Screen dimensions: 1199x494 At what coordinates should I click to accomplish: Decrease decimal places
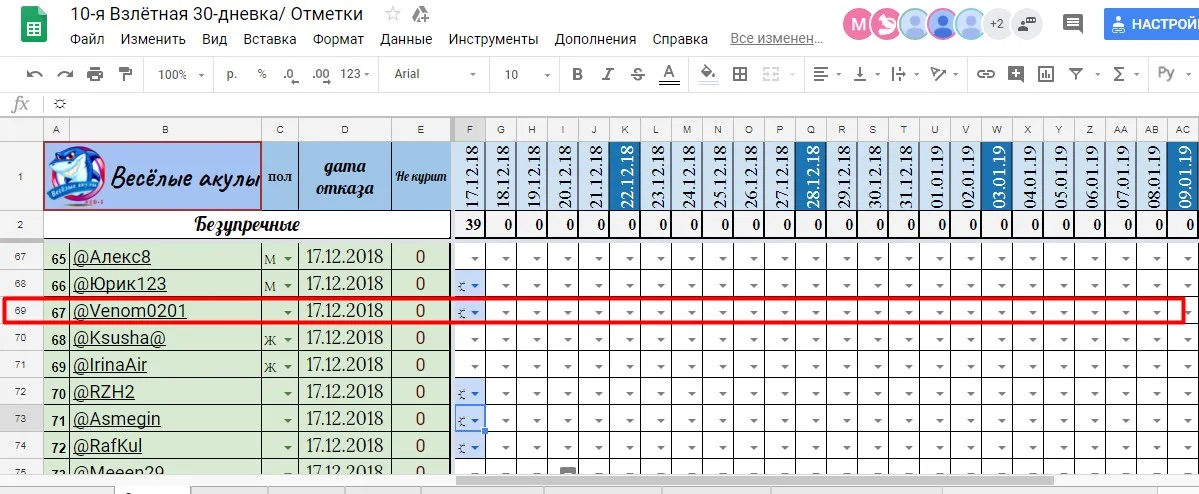pos(290,74)
